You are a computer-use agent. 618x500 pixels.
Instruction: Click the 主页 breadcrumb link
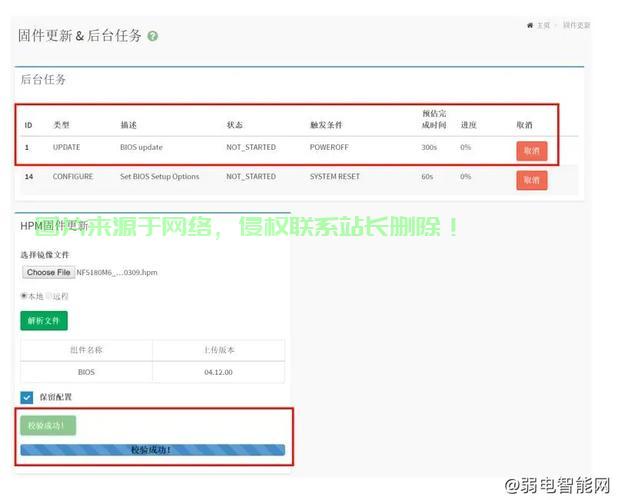pos(544,25)
